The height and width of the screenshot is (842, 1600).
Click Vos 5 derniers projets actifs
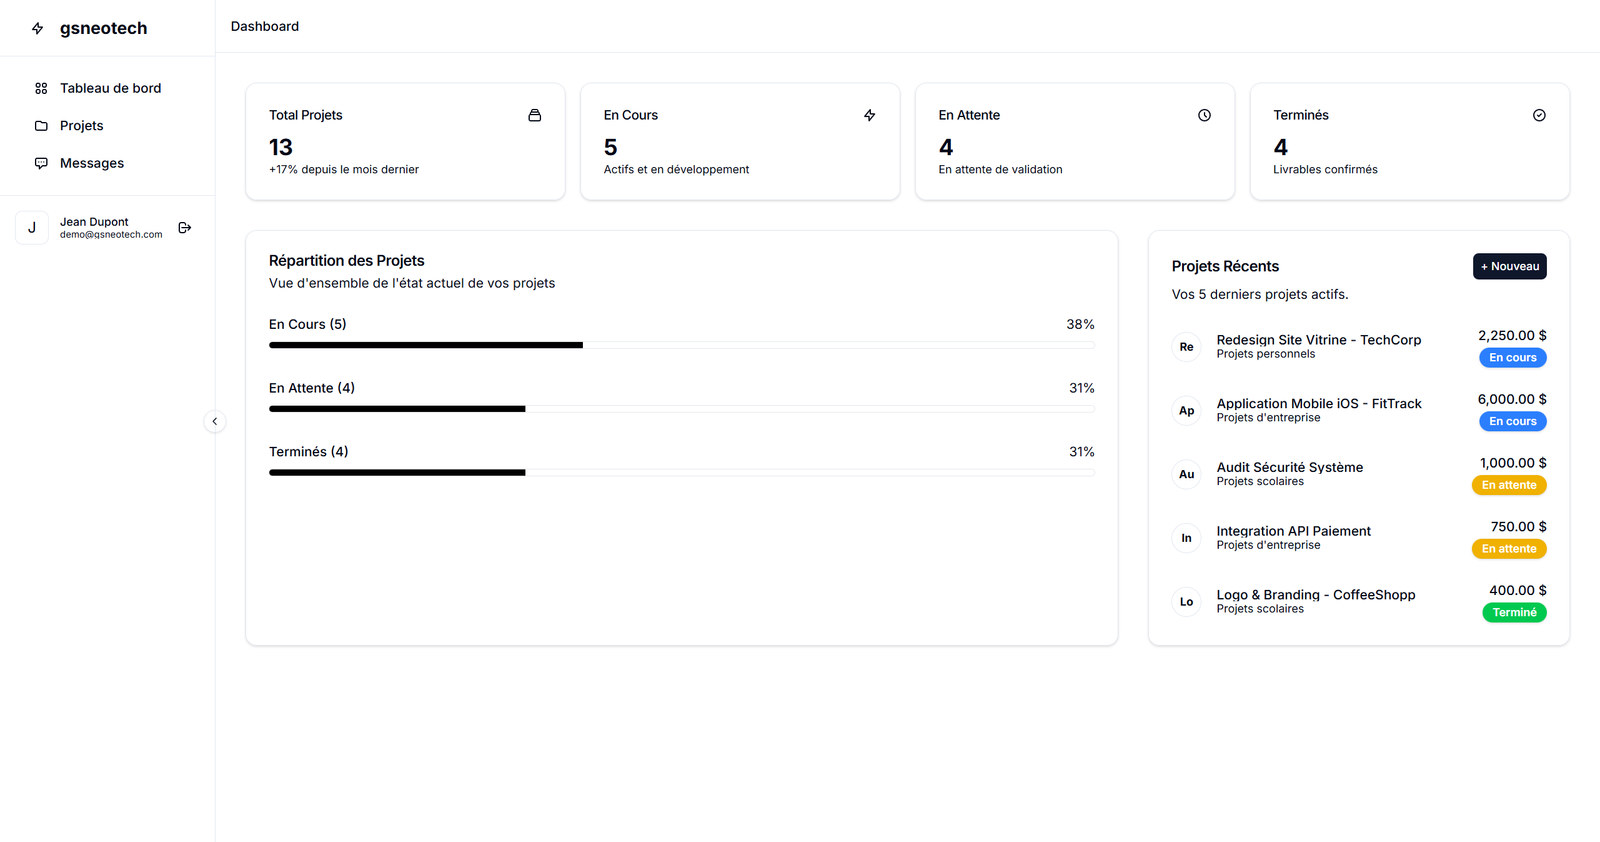click(1260, 294)
